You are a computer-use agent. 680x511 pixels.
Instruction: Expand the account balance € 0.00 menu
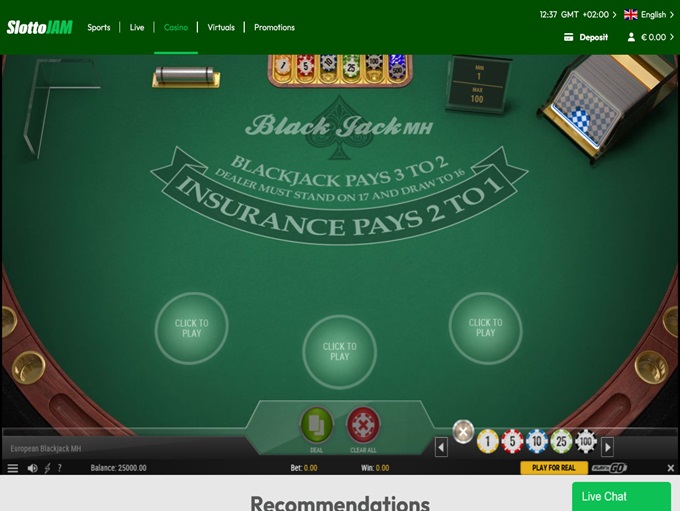pyautogui.click(x=651, y=37)
